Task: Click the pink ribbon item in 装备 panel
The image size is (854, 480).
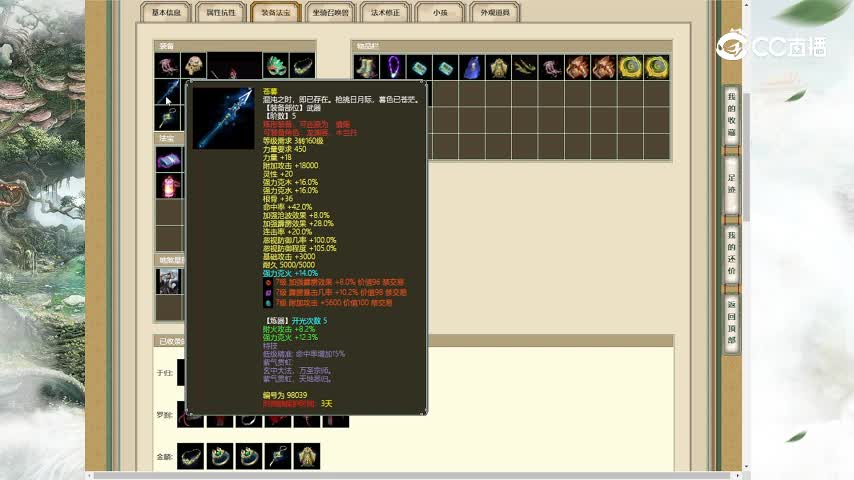Action: pos(167,66)
